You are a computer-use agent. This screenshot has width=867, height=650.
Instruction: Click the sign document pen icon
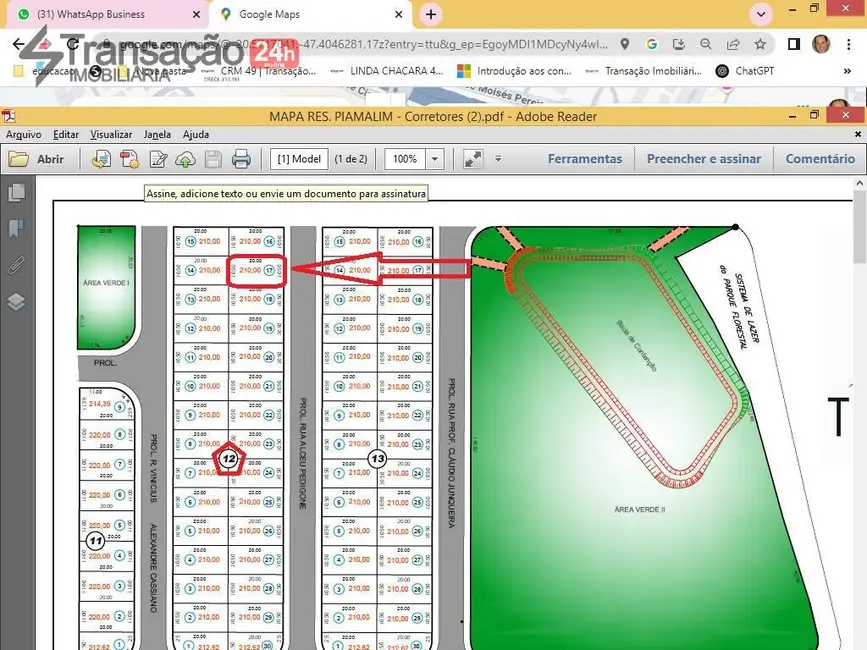click(x=158, y=159)
